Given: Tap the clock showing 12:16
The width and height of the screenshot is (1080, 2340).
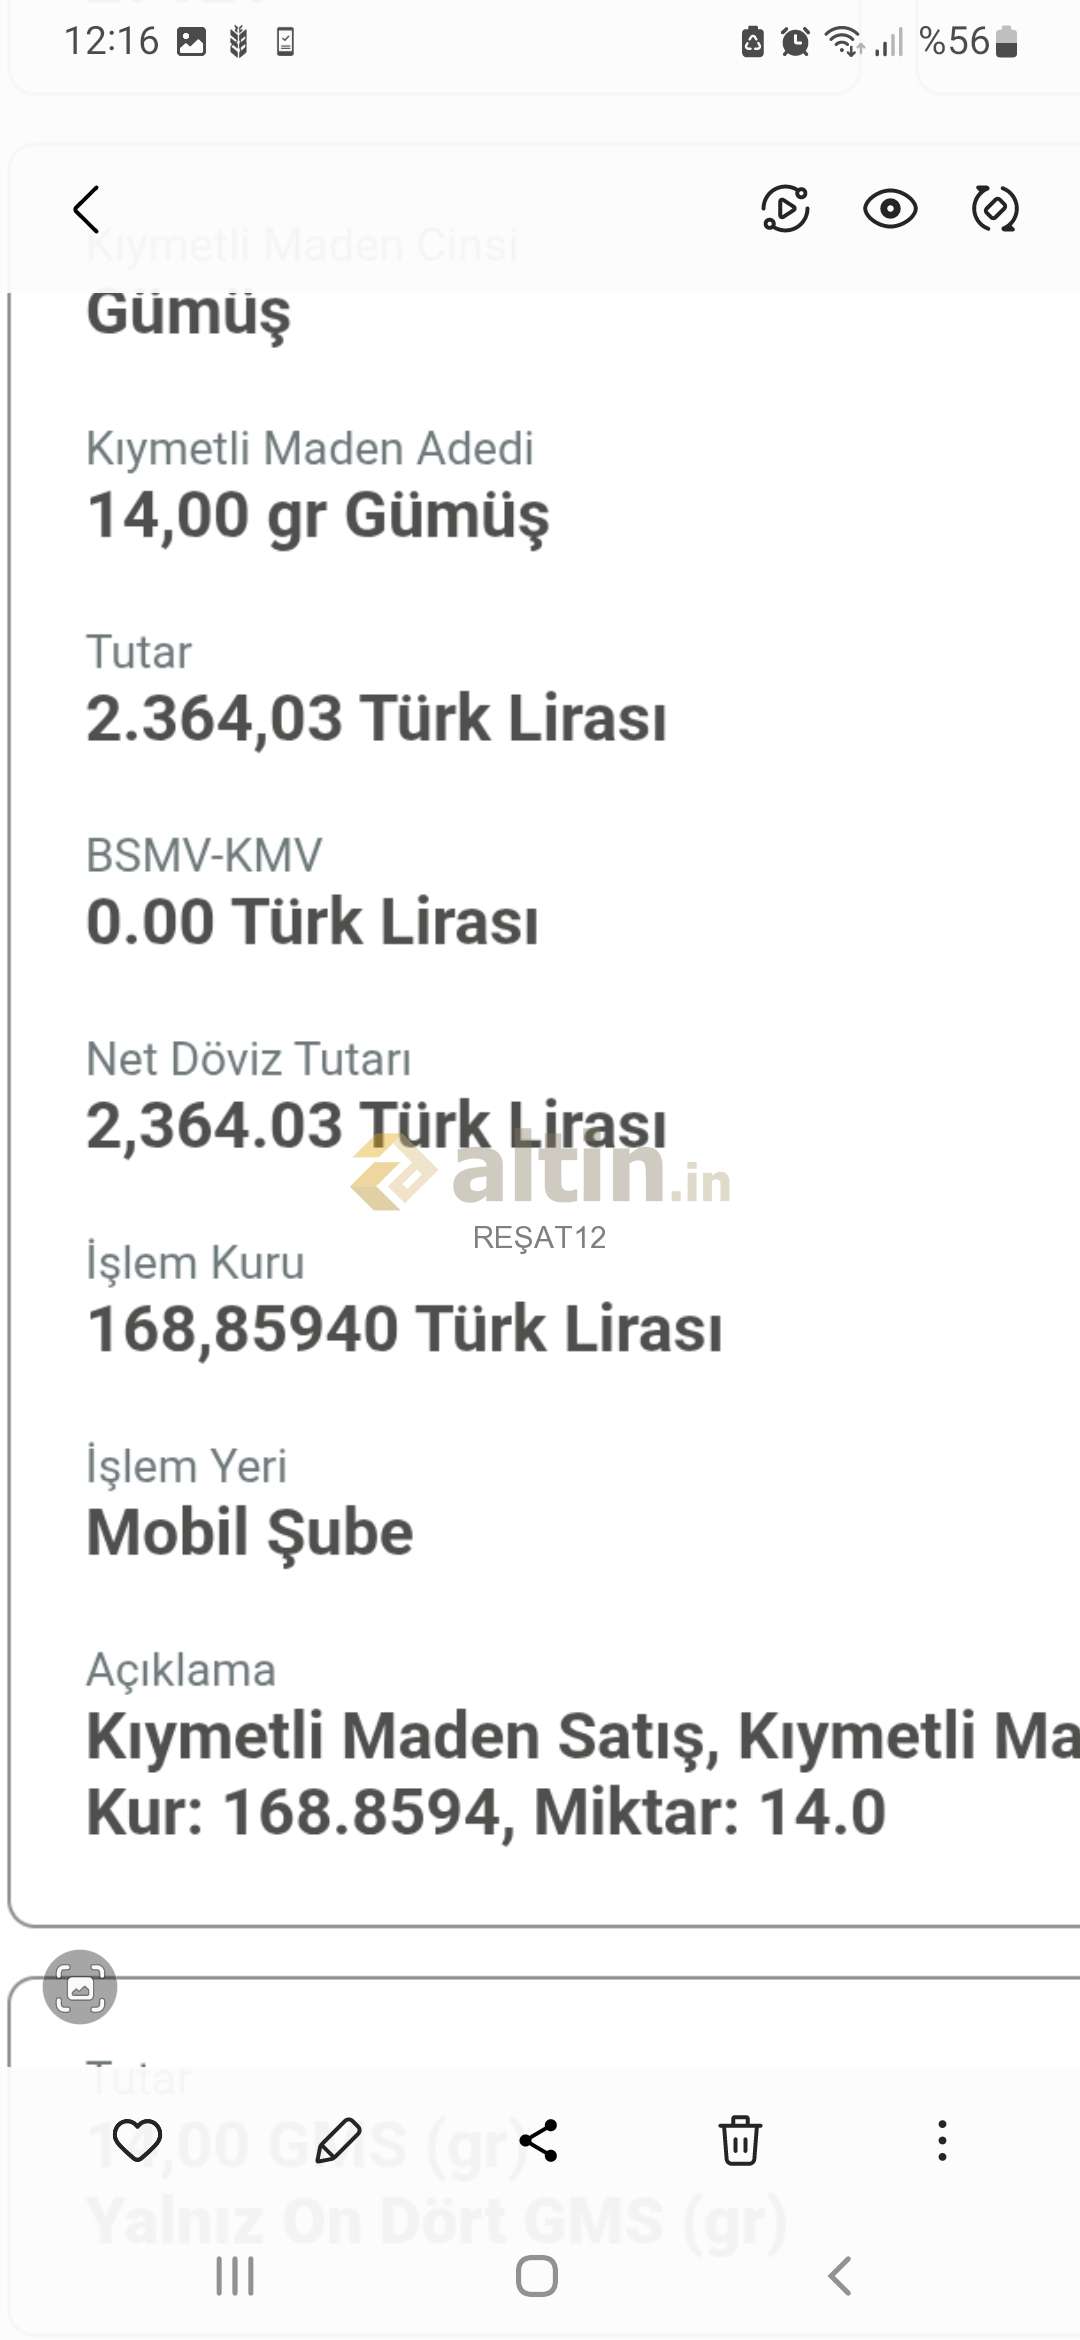Looking at the screenshot, I should tap(111, 41).
